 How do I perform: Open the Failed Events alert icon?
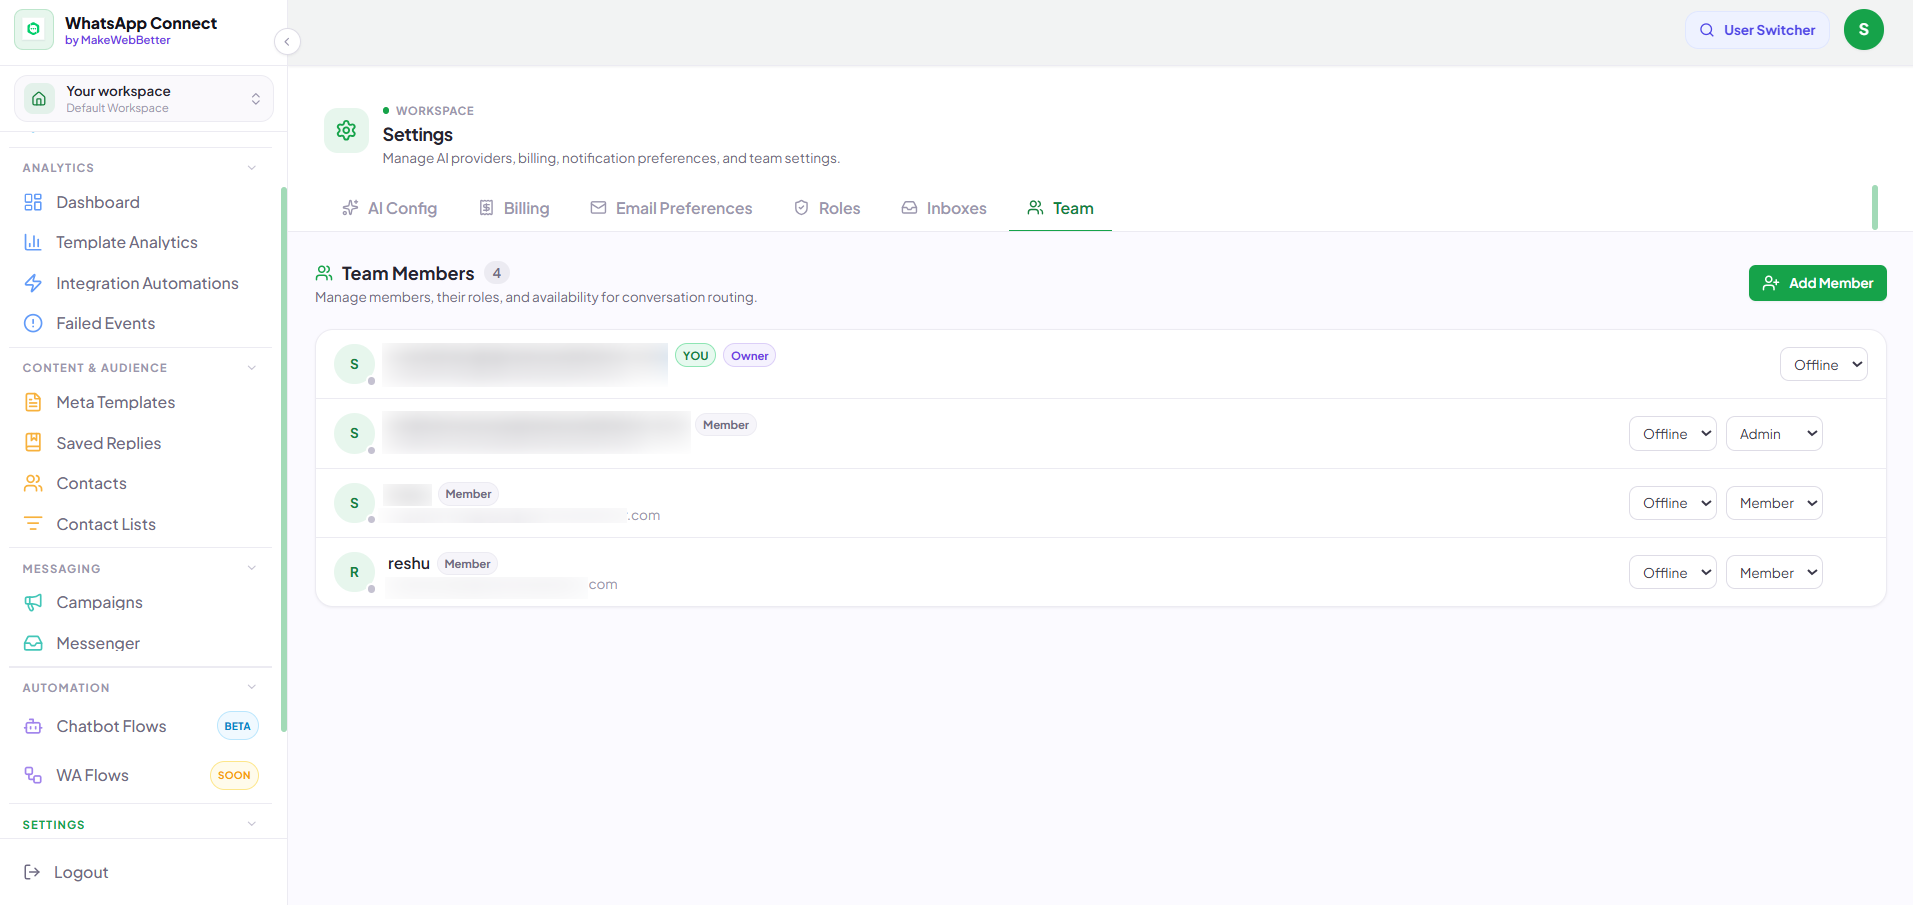tap(33, 323)
